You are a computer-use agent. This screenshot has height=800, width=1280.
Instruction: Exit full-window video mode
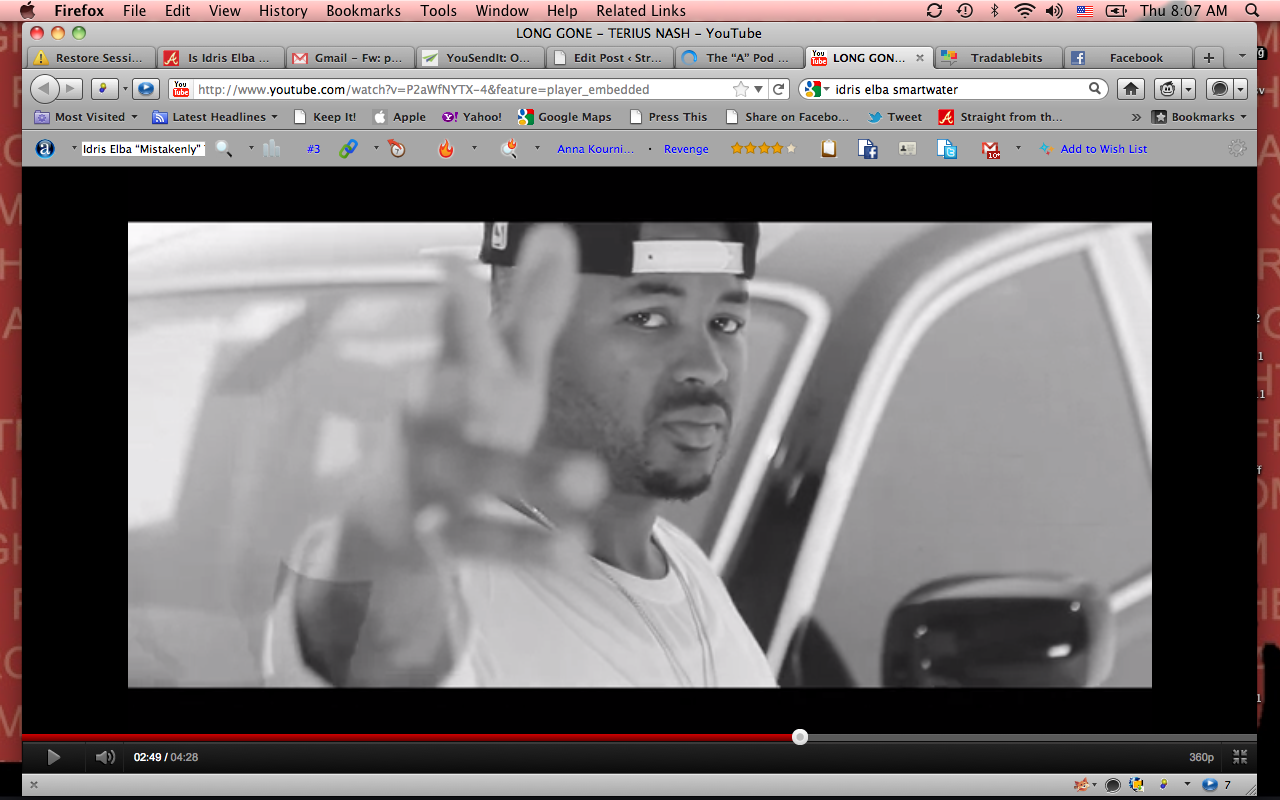coord(1240,757)
